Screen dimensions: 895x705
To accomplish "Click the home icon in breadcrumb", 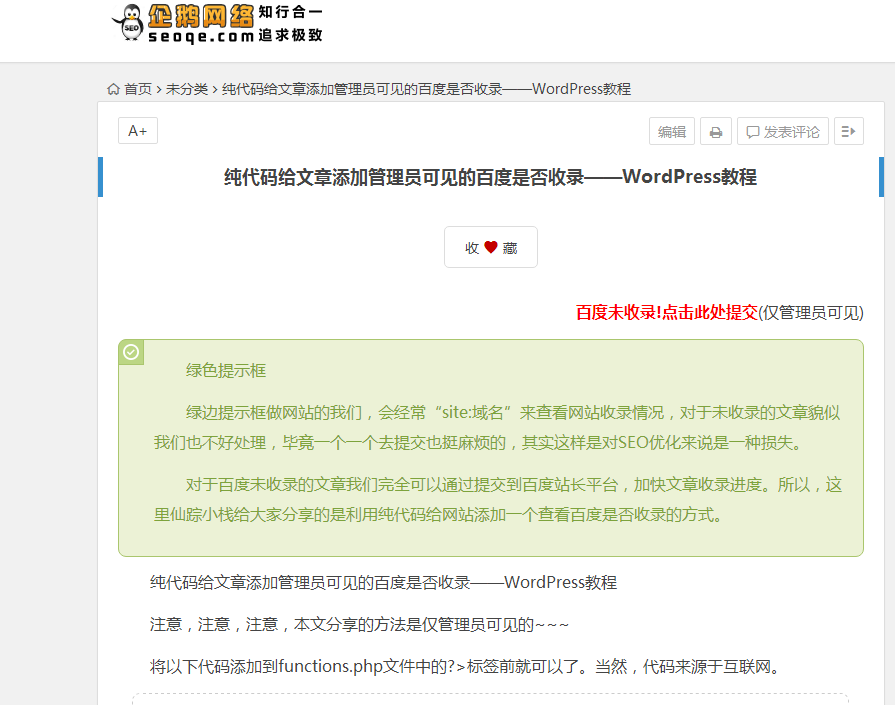I will 114,89.
